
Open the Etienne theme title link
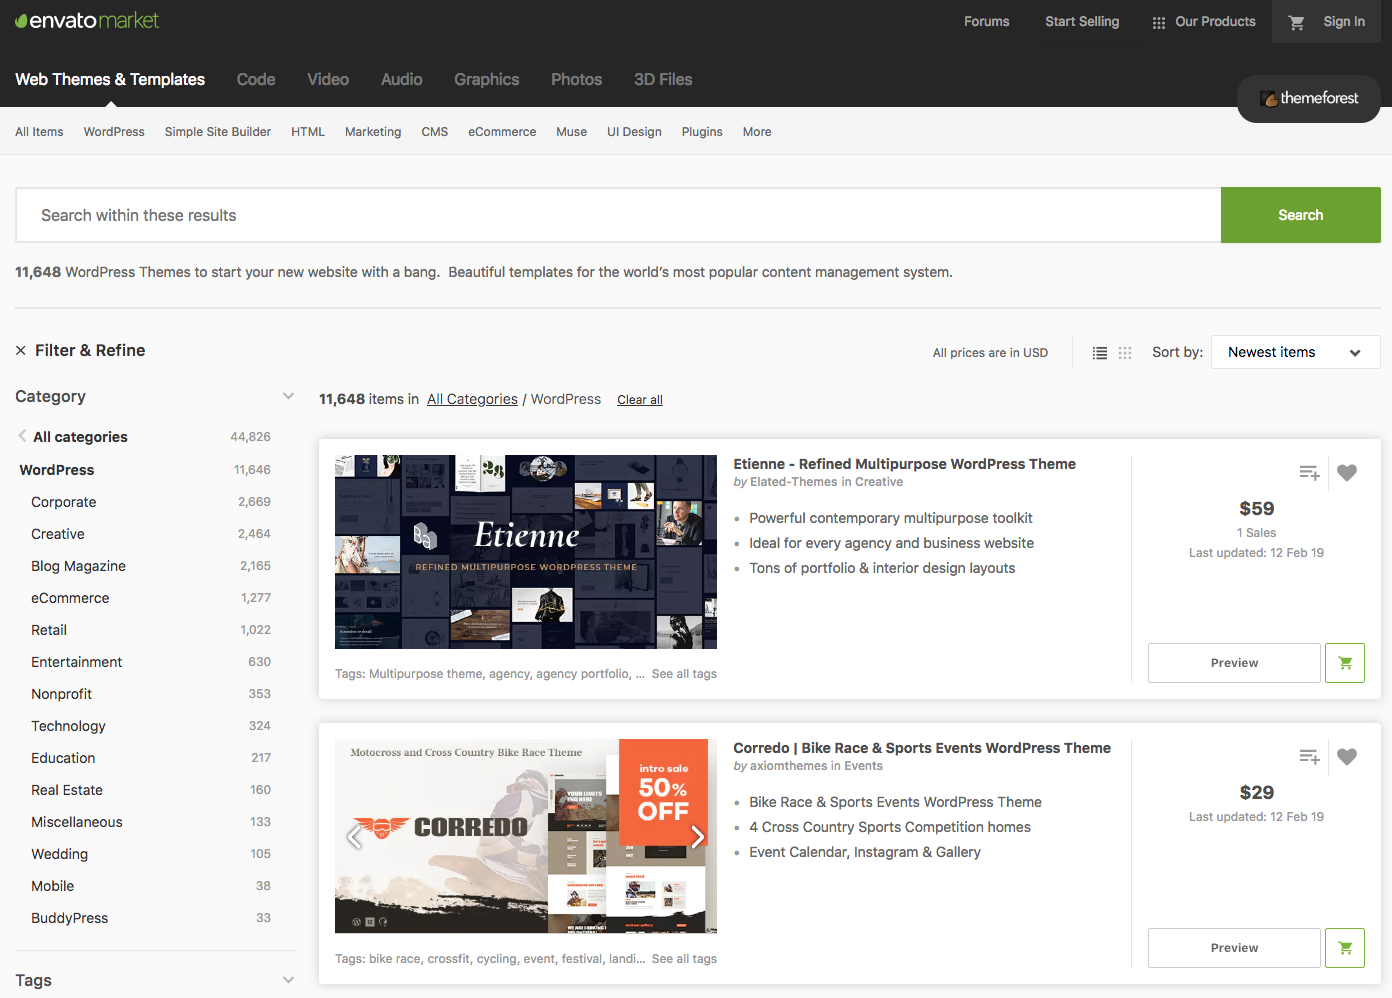pyautogui.click(x=904, y=464)
